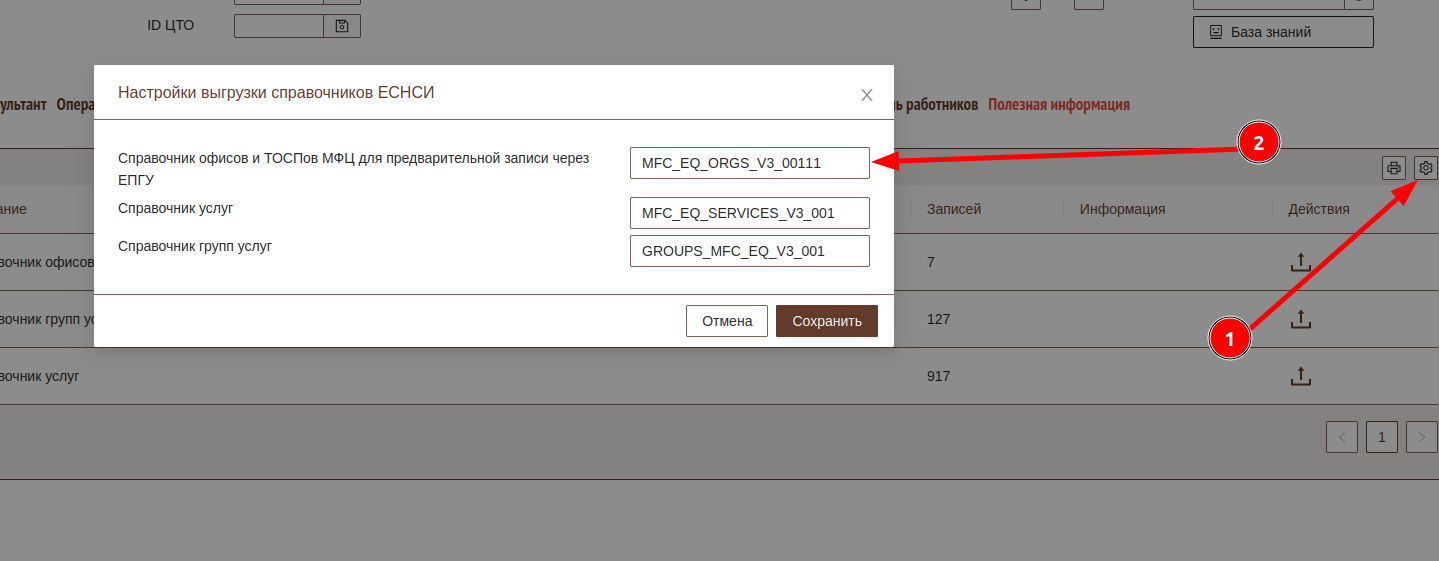Click the upload icon in the row with 7 records
The height and width of the screenshot is (561, 1439).
click(x=1300, y=262)
